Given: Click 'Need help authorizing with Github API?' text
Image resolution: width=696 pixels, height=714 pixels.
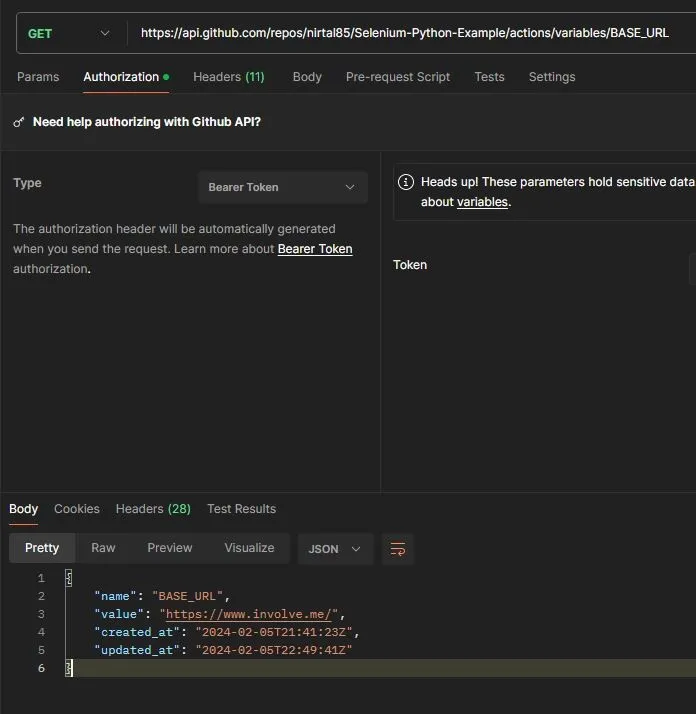Looking at the screenshot, I should [x=147, y=122].
